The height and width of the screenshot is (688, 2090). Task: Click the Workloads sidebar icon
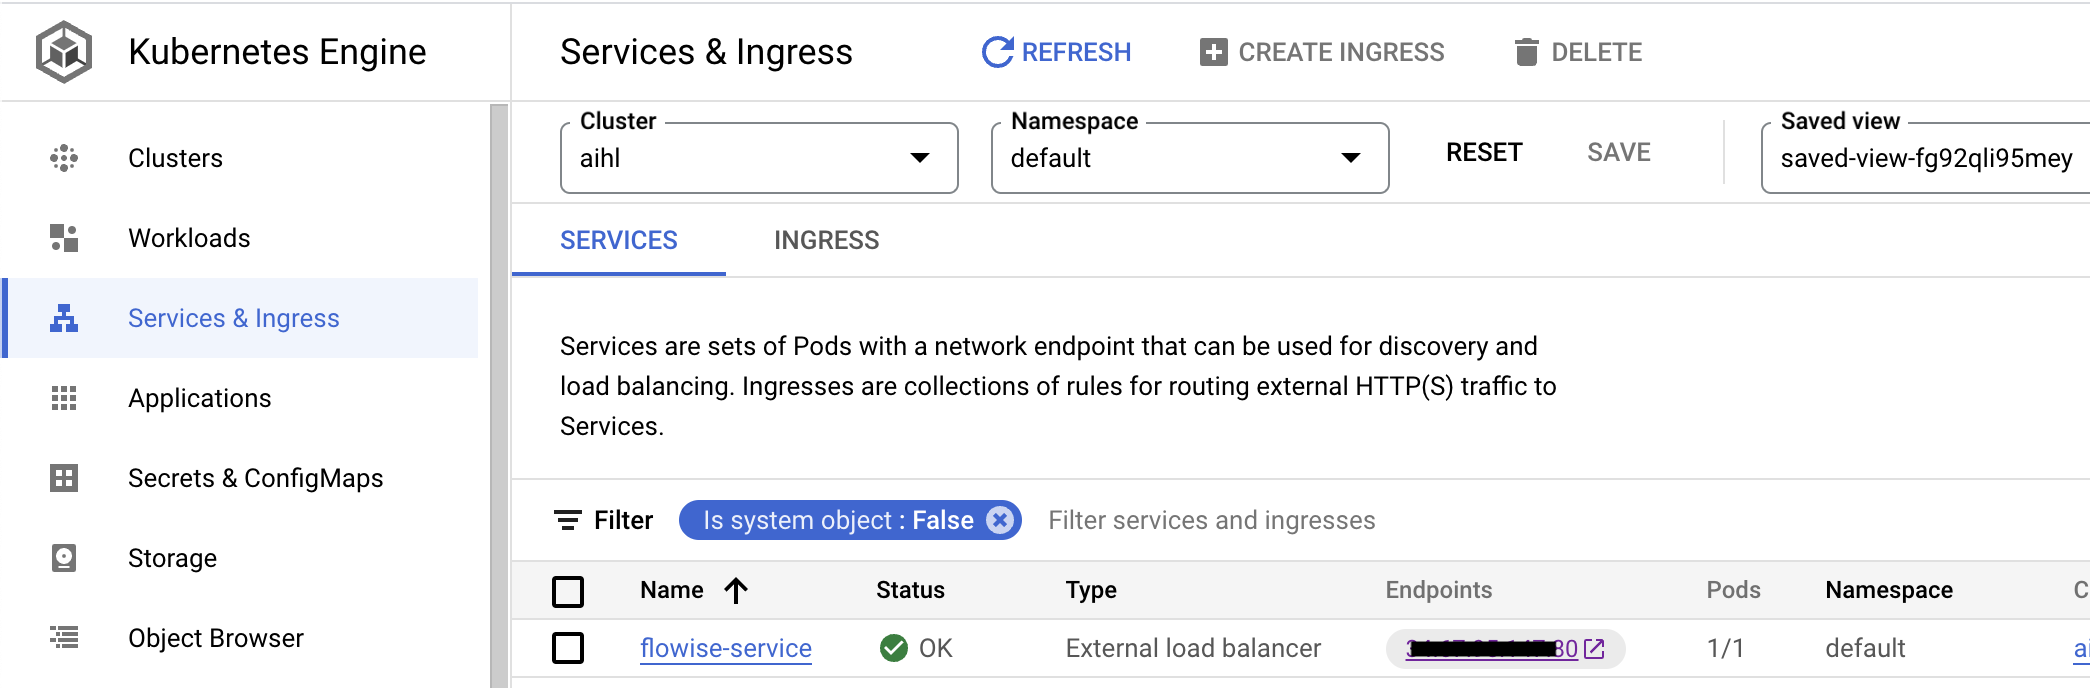(x=64, y=238)
